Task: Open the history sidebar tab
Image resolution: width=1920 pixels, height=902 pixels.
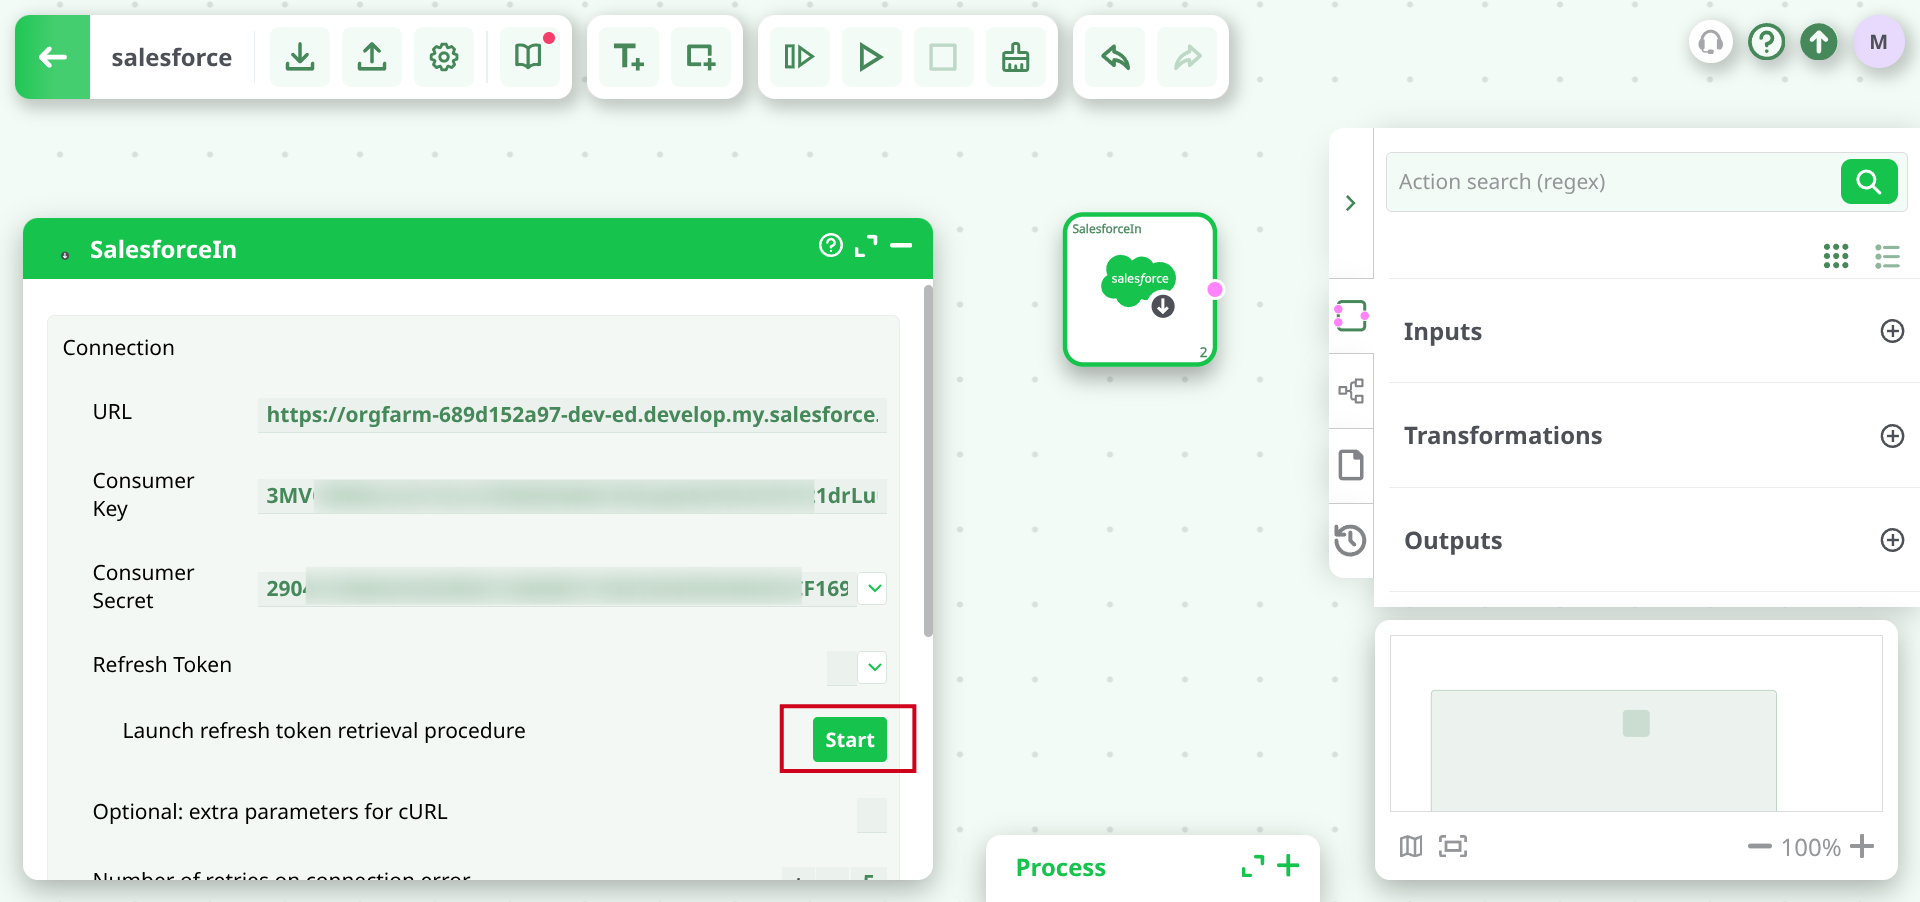Action: [1350, 540]
